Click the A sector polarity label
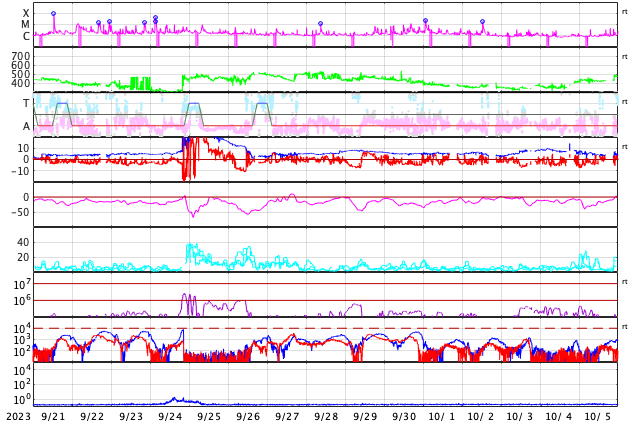Image resolution: width=634 pixels, height=424 pixels. 26,127
